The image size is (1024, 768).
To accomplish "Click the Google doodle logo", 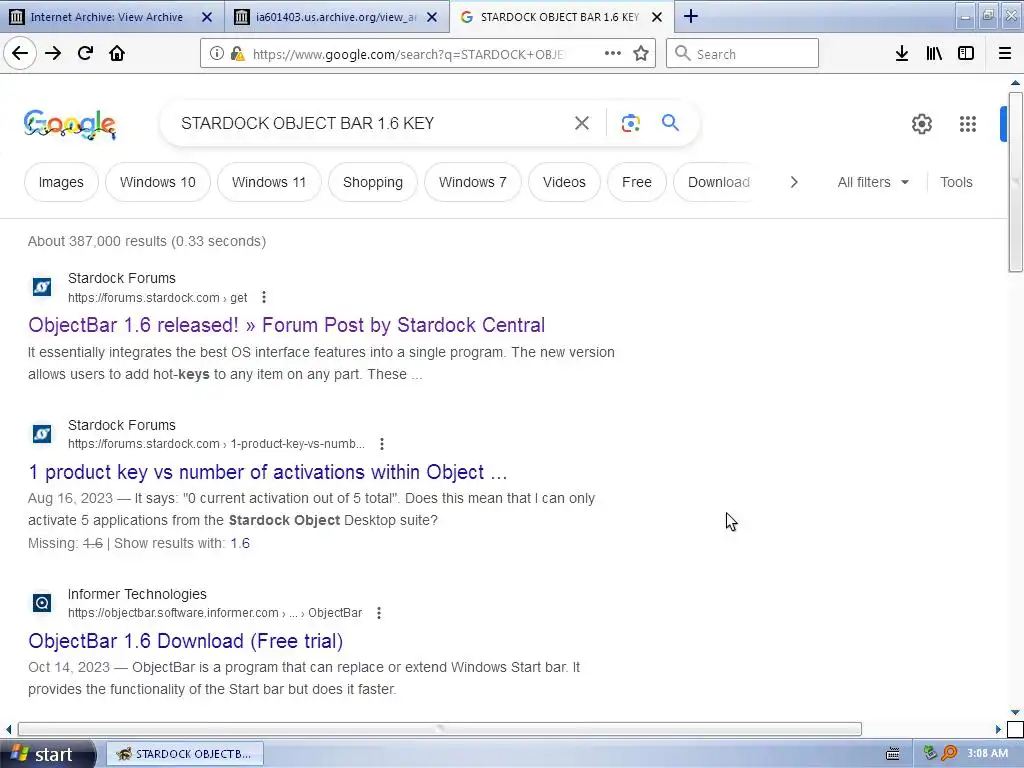I will click(x=70, y=124).
